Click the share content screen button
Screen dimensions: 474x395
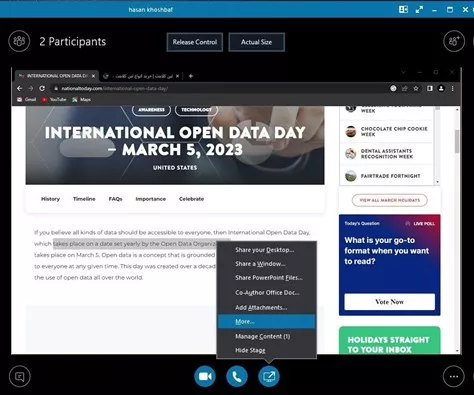[269, 376]
